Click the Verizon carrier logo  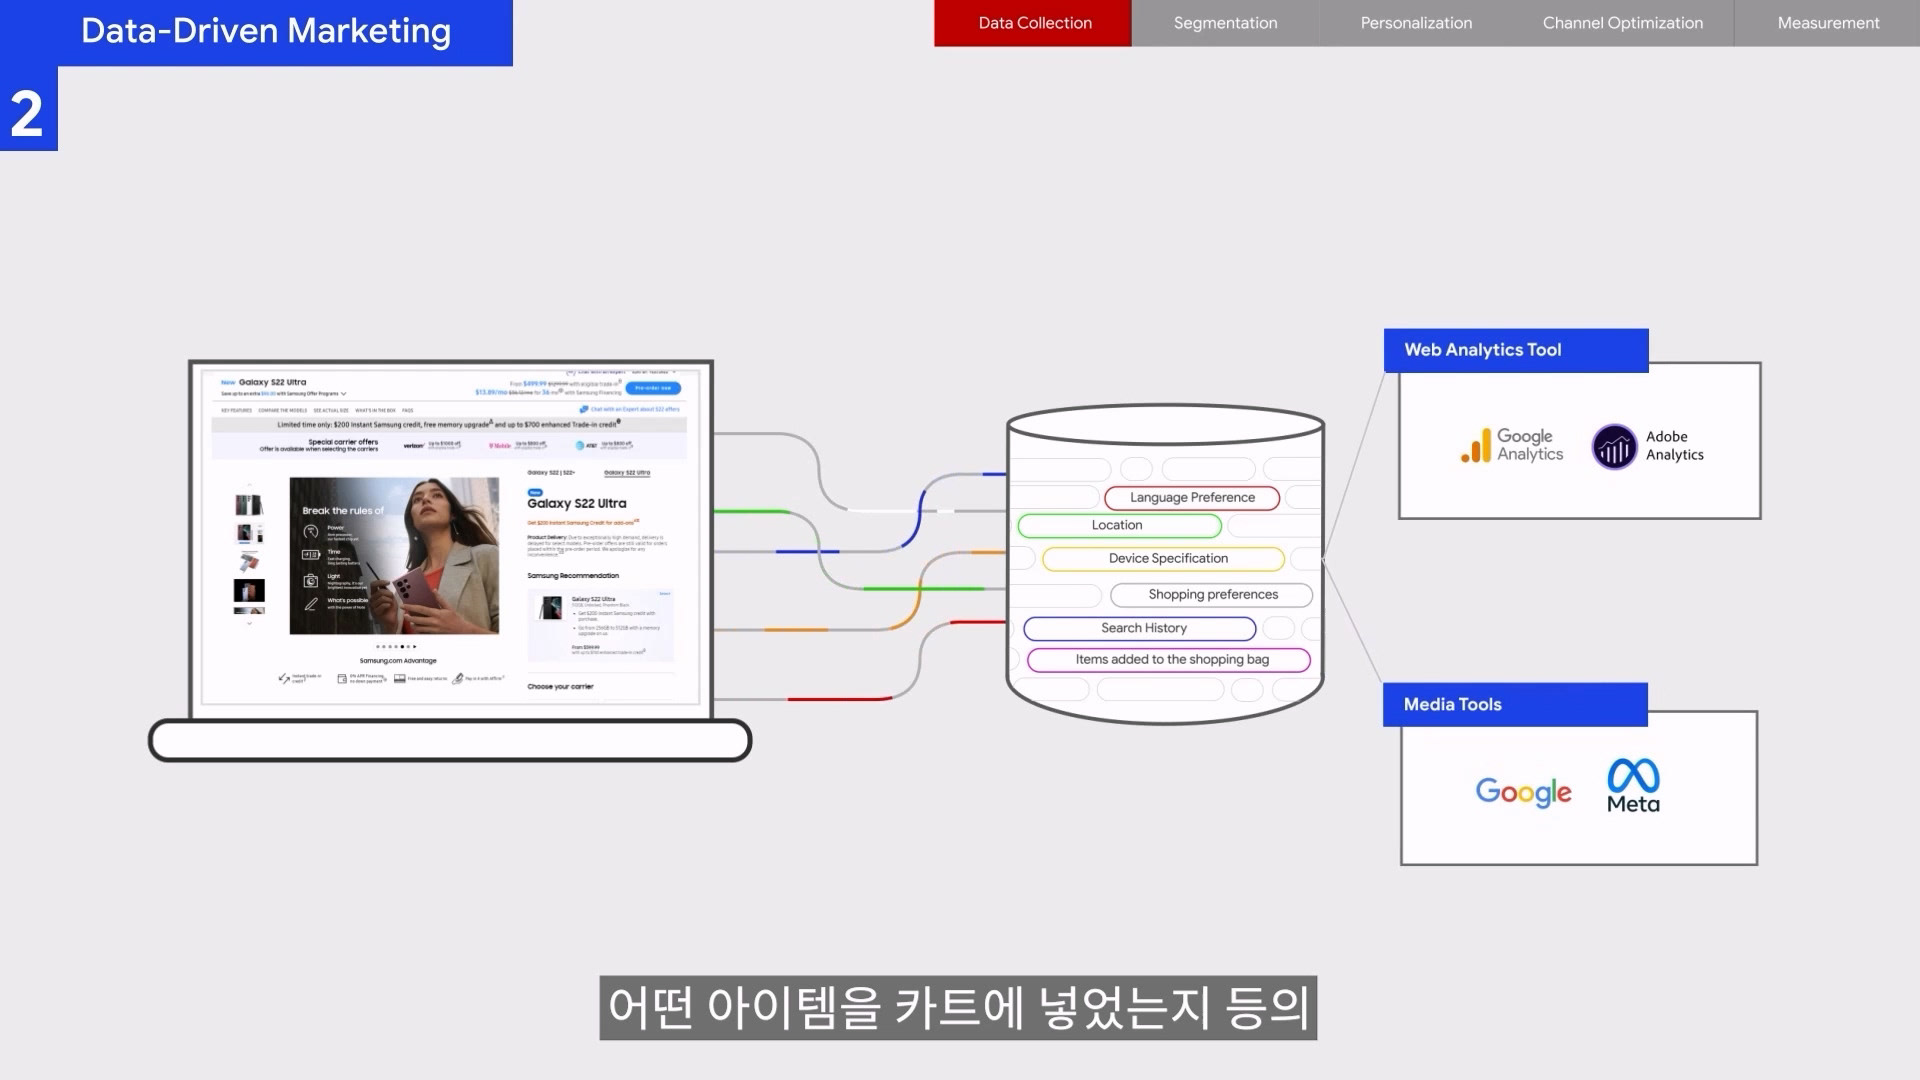413,445
